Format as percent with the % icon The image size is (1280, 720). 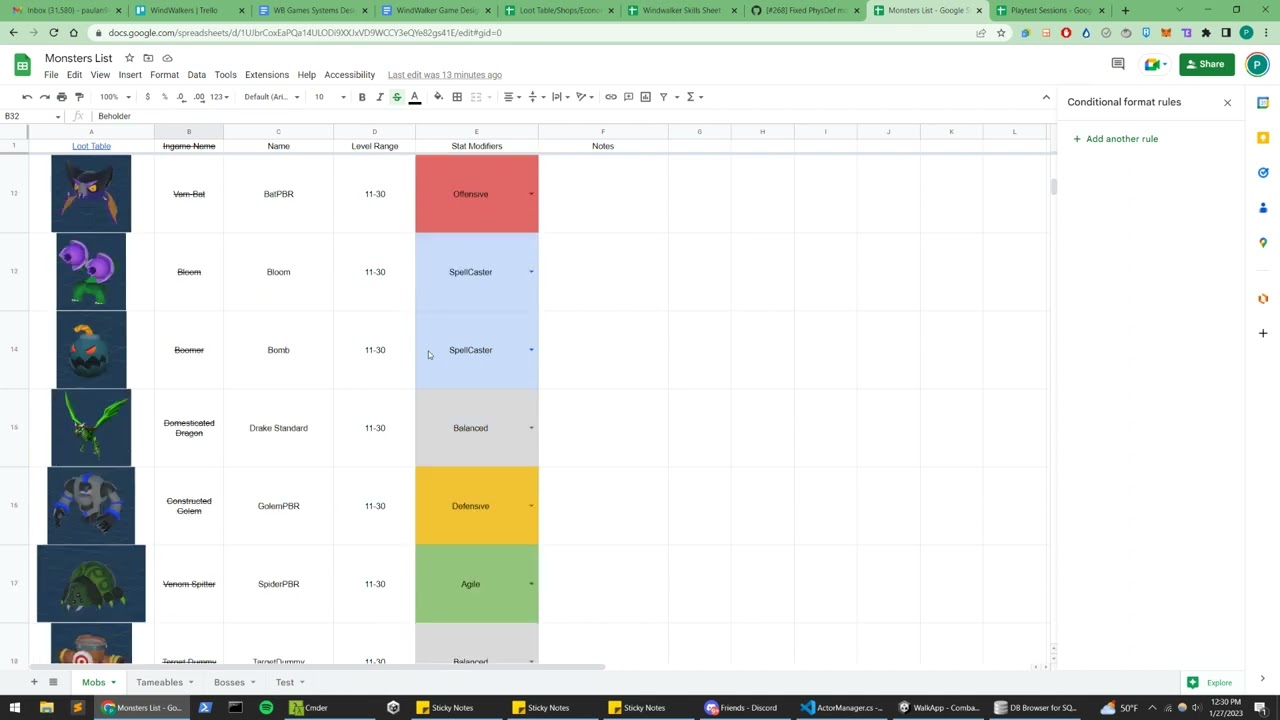[165, 97]
